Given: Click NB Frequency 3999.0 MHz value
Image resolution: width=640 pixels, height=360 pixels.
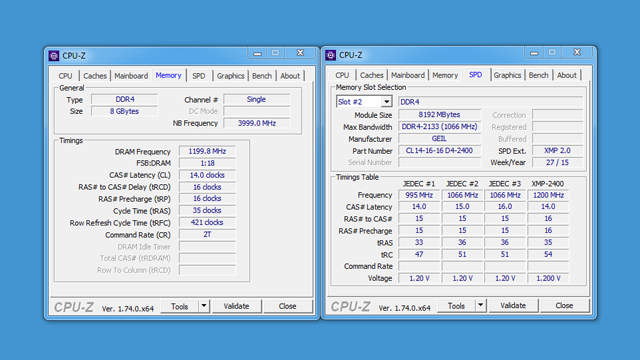Looking at the screenshot, I should [257, 123].
